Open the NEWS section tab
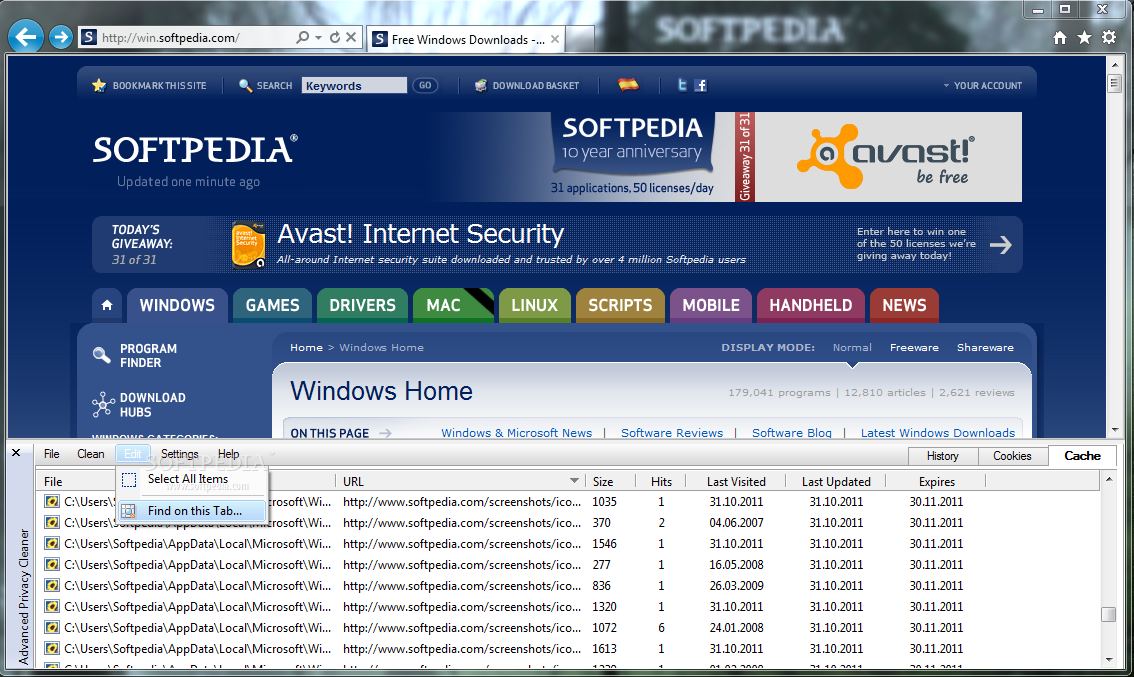 pyautogui.click(x=904, y=305)
